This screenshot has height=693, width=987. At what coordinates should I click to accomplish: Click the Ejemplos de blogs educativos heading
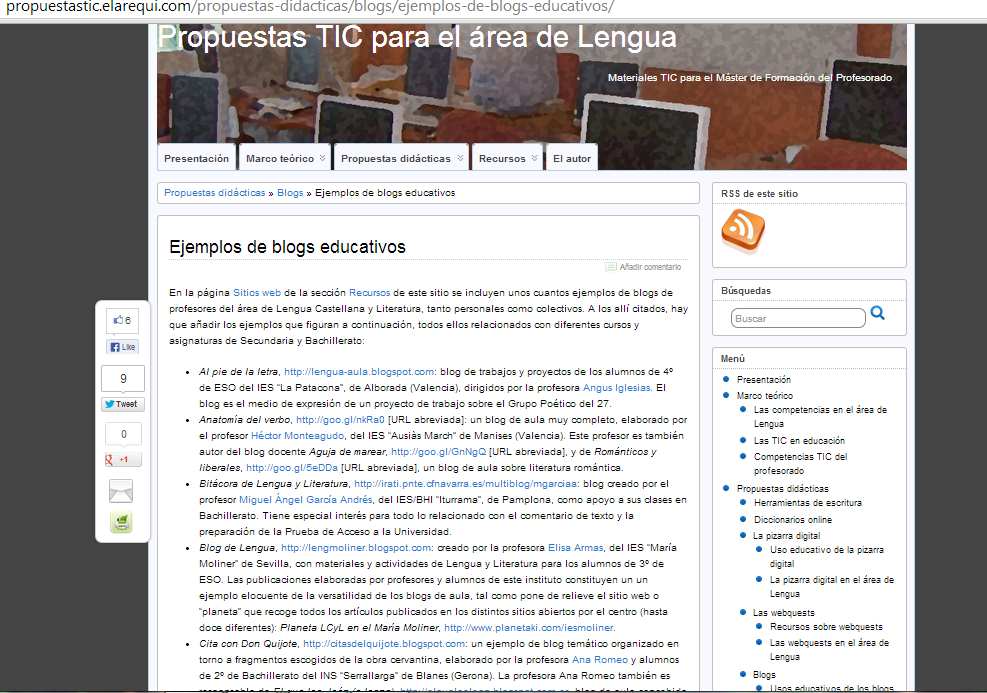click(x=287, y=247)
